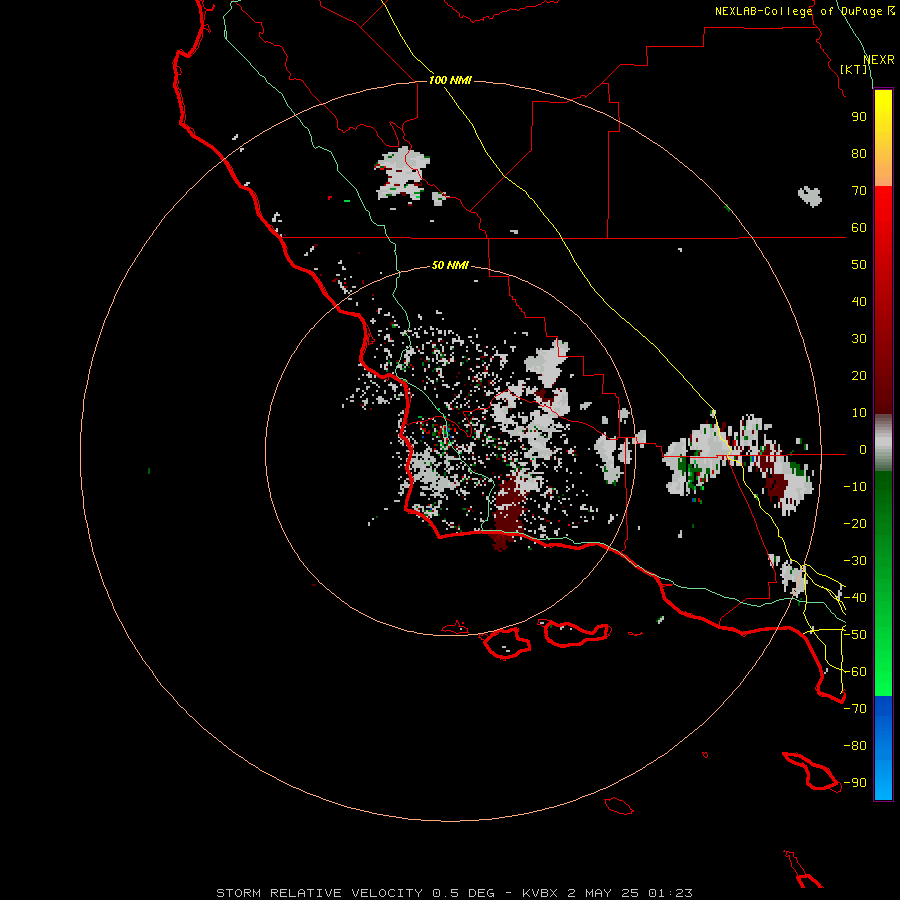
Task: Click the -10 value on velocity scale
Action: click(855, 487)
